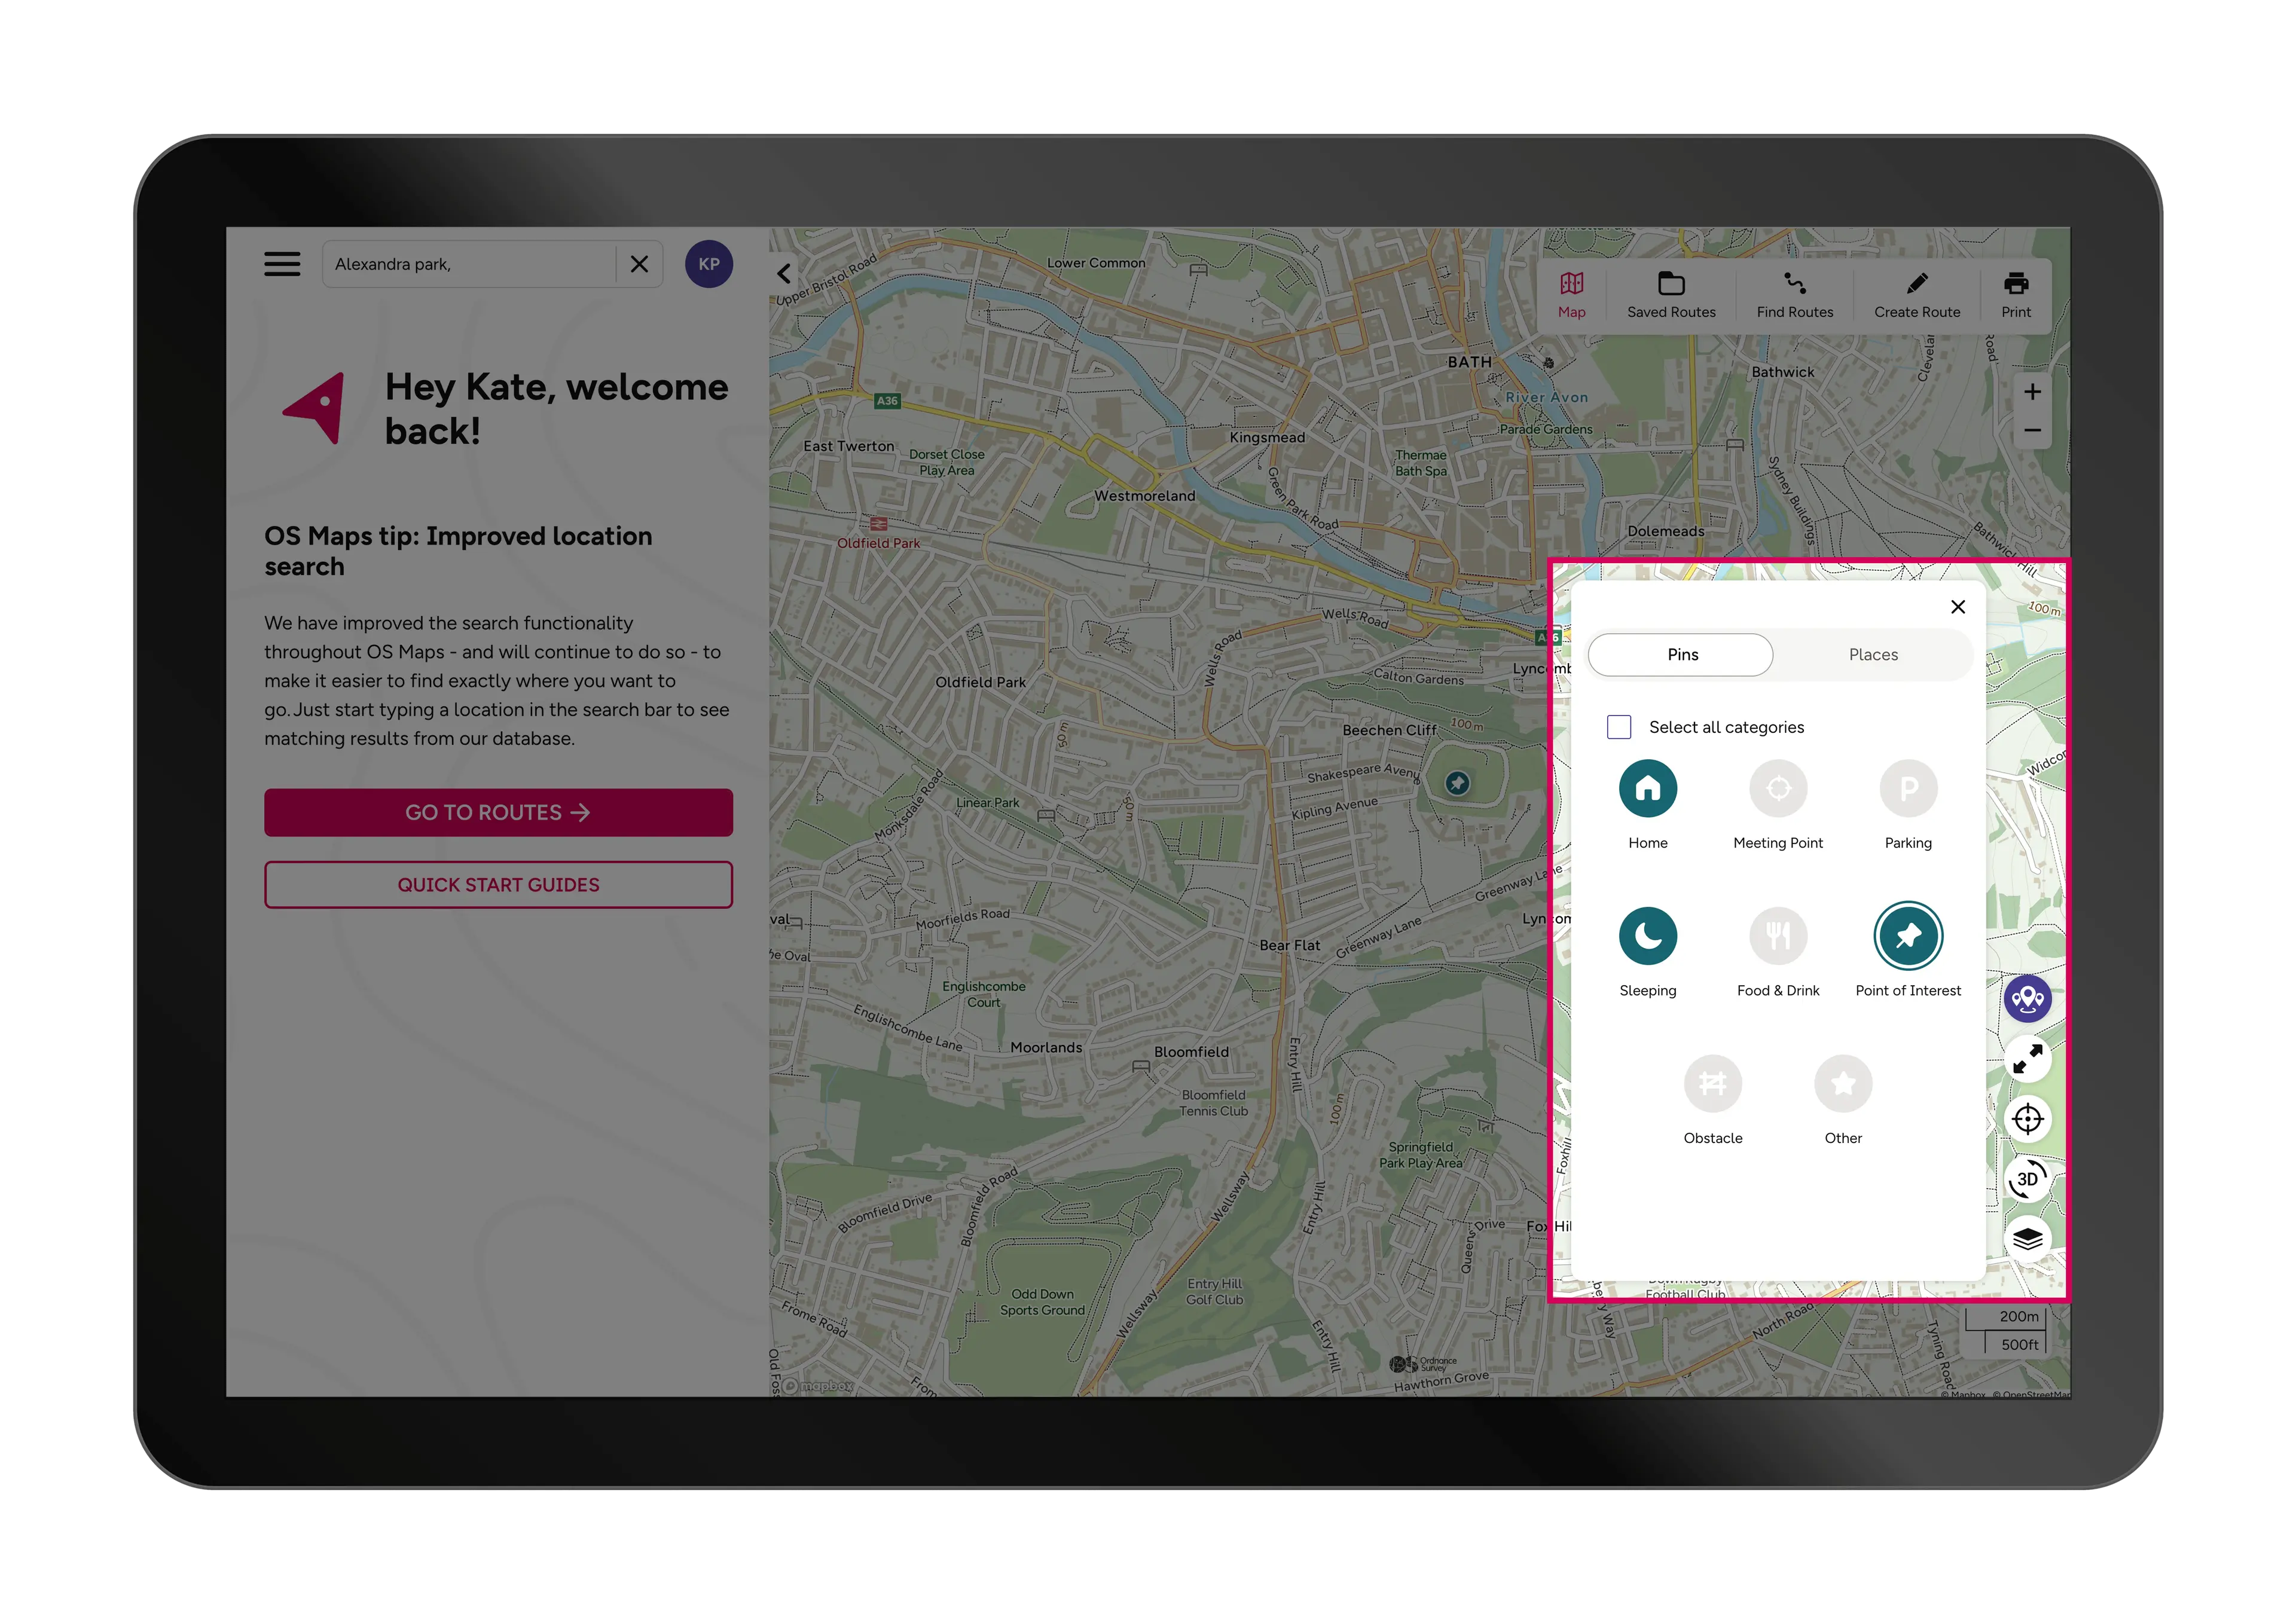Image resolution: width=2296 pixels, height=1623 pixels.
Task: Click the Kingsmead map label
Action: pyautogui.click(x=1267, y=437)
